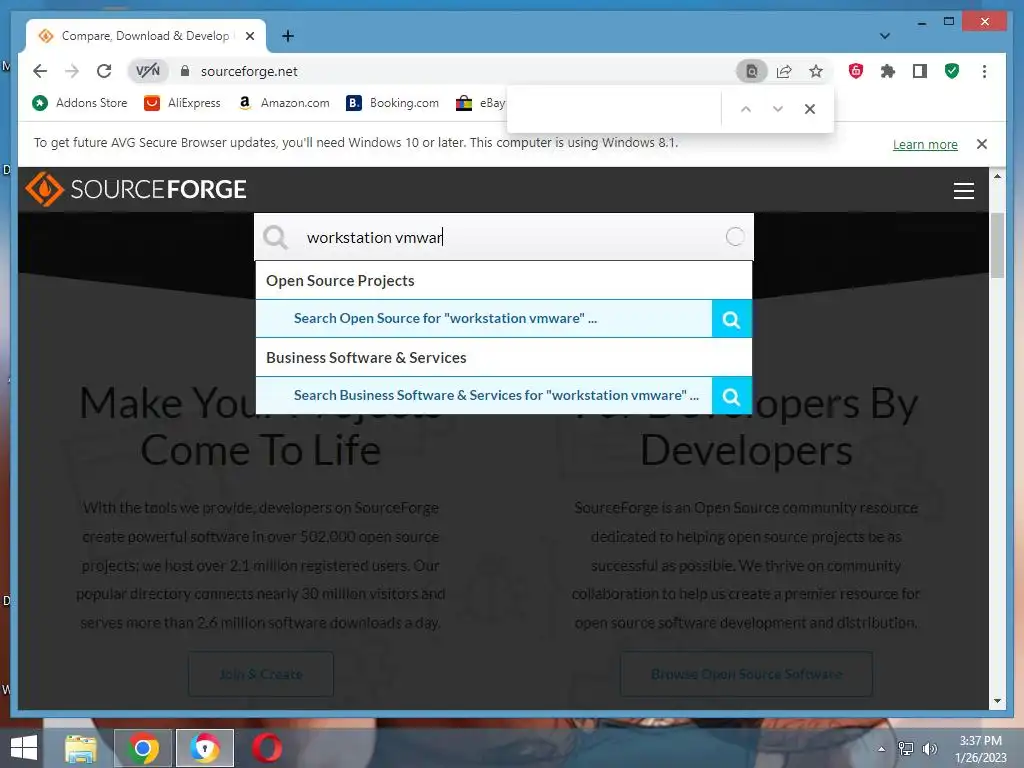Jump to previous find result

(x=746, y=109)
